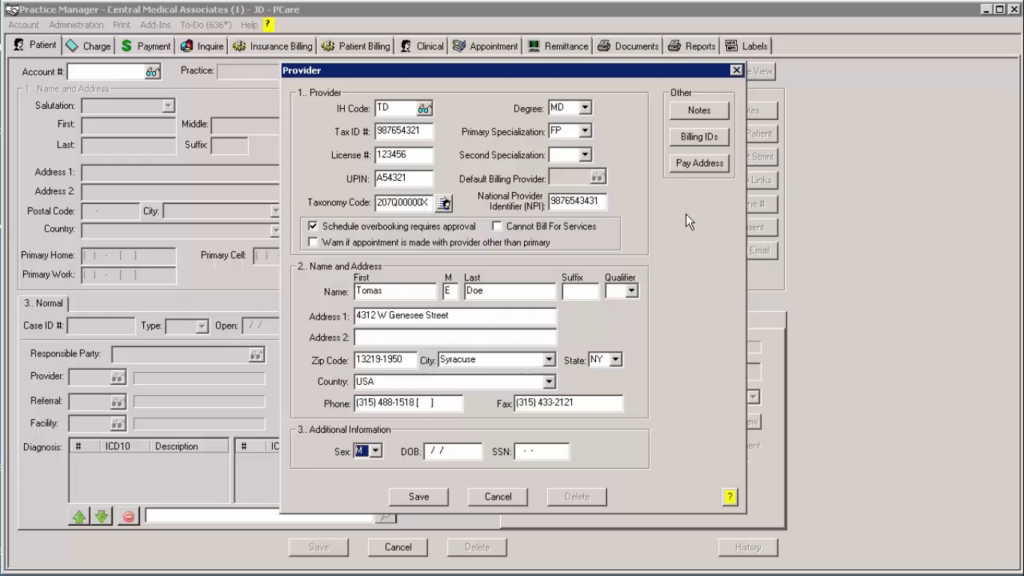The width and height of the screenshot is (1024, 576).
Task: Click Save in Provider dialog
Action: pyautogui.click(x=419, y=497)
